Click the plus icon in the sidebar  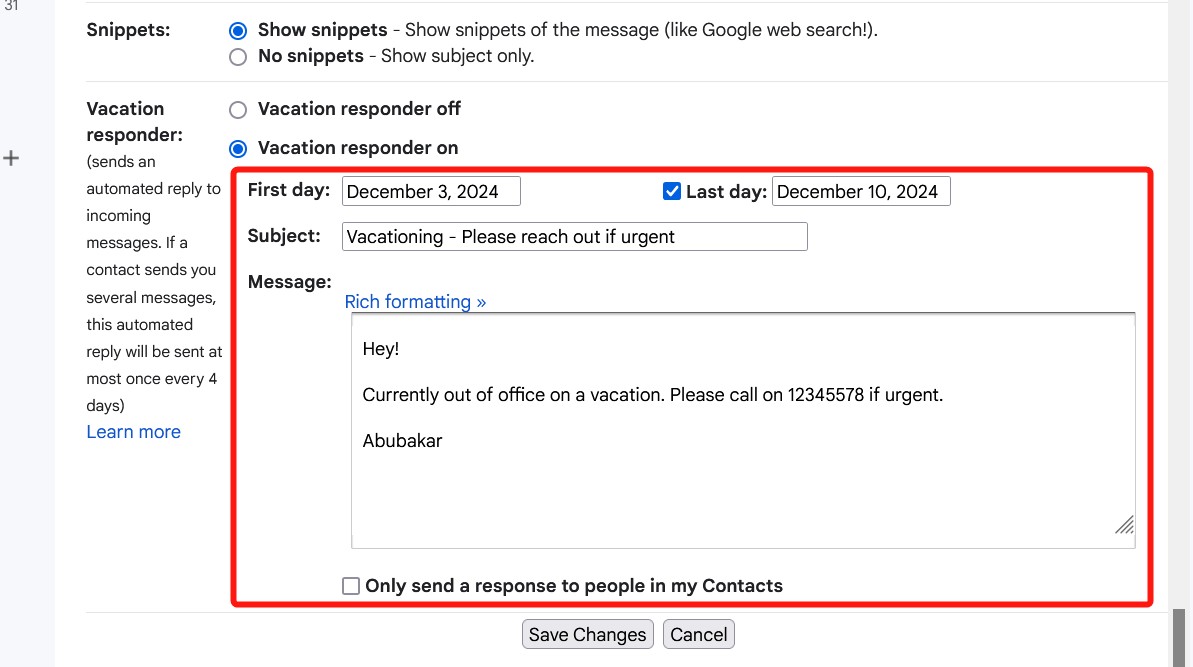coord(11,157)
